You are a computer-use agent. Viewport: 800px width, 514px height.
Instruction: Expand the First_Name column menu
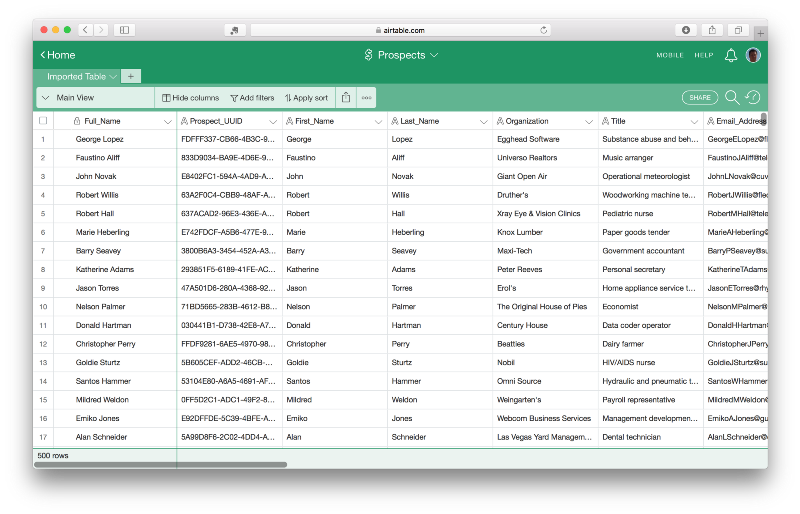tap(378, 121)
